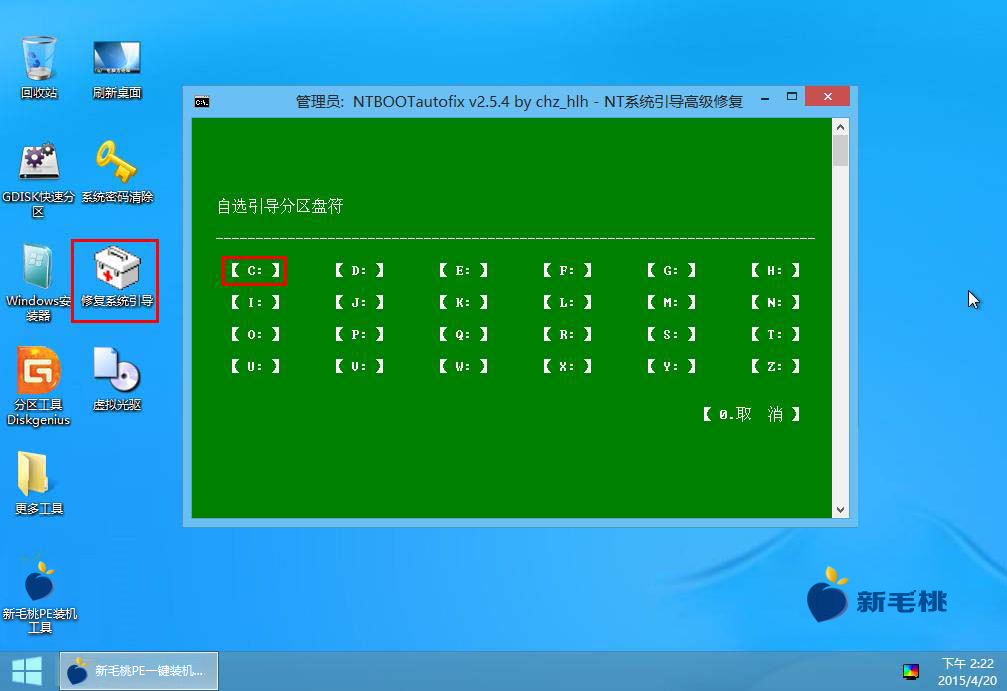This screenshot has width=1007, height=691.
Task: Select drive letter G: option
Action: [x=671, y=270]
